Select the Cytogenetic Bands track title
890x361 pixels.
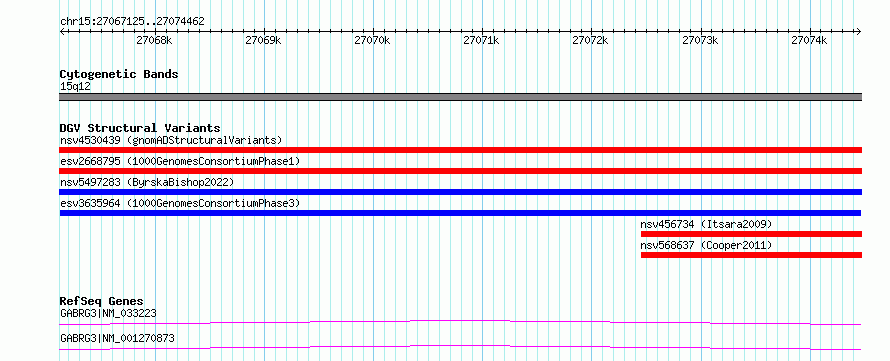pyautogui.click(x=119, y=74)
